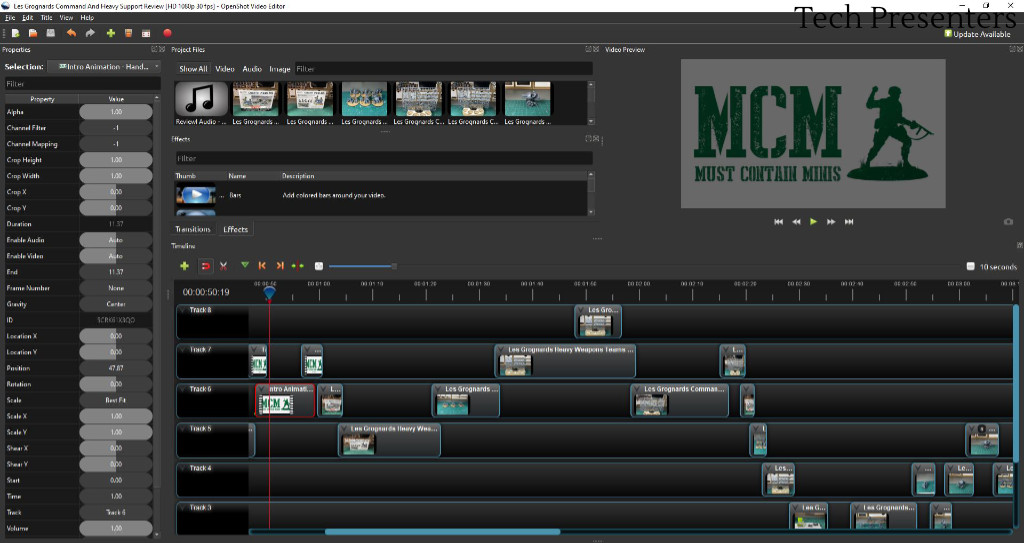The height and width of the screenshot is (543, 1024).
Task: Click the Volume value slider
Action: pyautogui.click(x=116, y=528)
